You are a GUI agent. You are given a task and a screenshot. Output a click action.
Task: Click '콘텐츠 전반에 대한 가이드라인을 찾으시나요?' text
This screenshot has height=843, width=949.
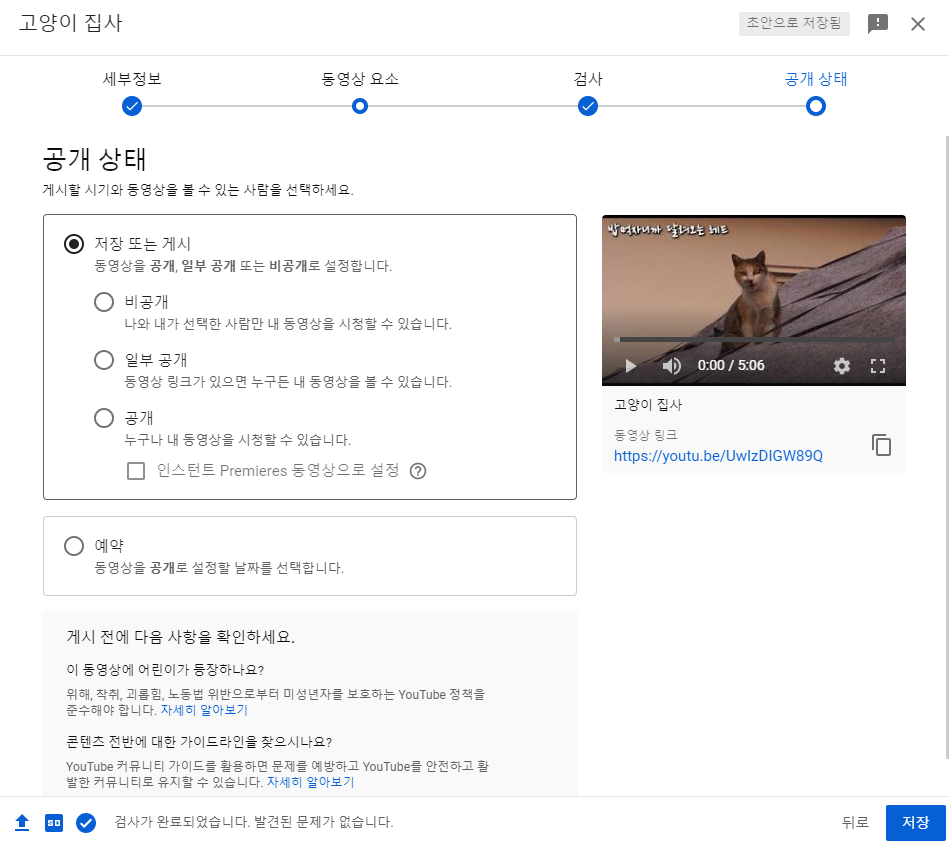click(199, 742)
